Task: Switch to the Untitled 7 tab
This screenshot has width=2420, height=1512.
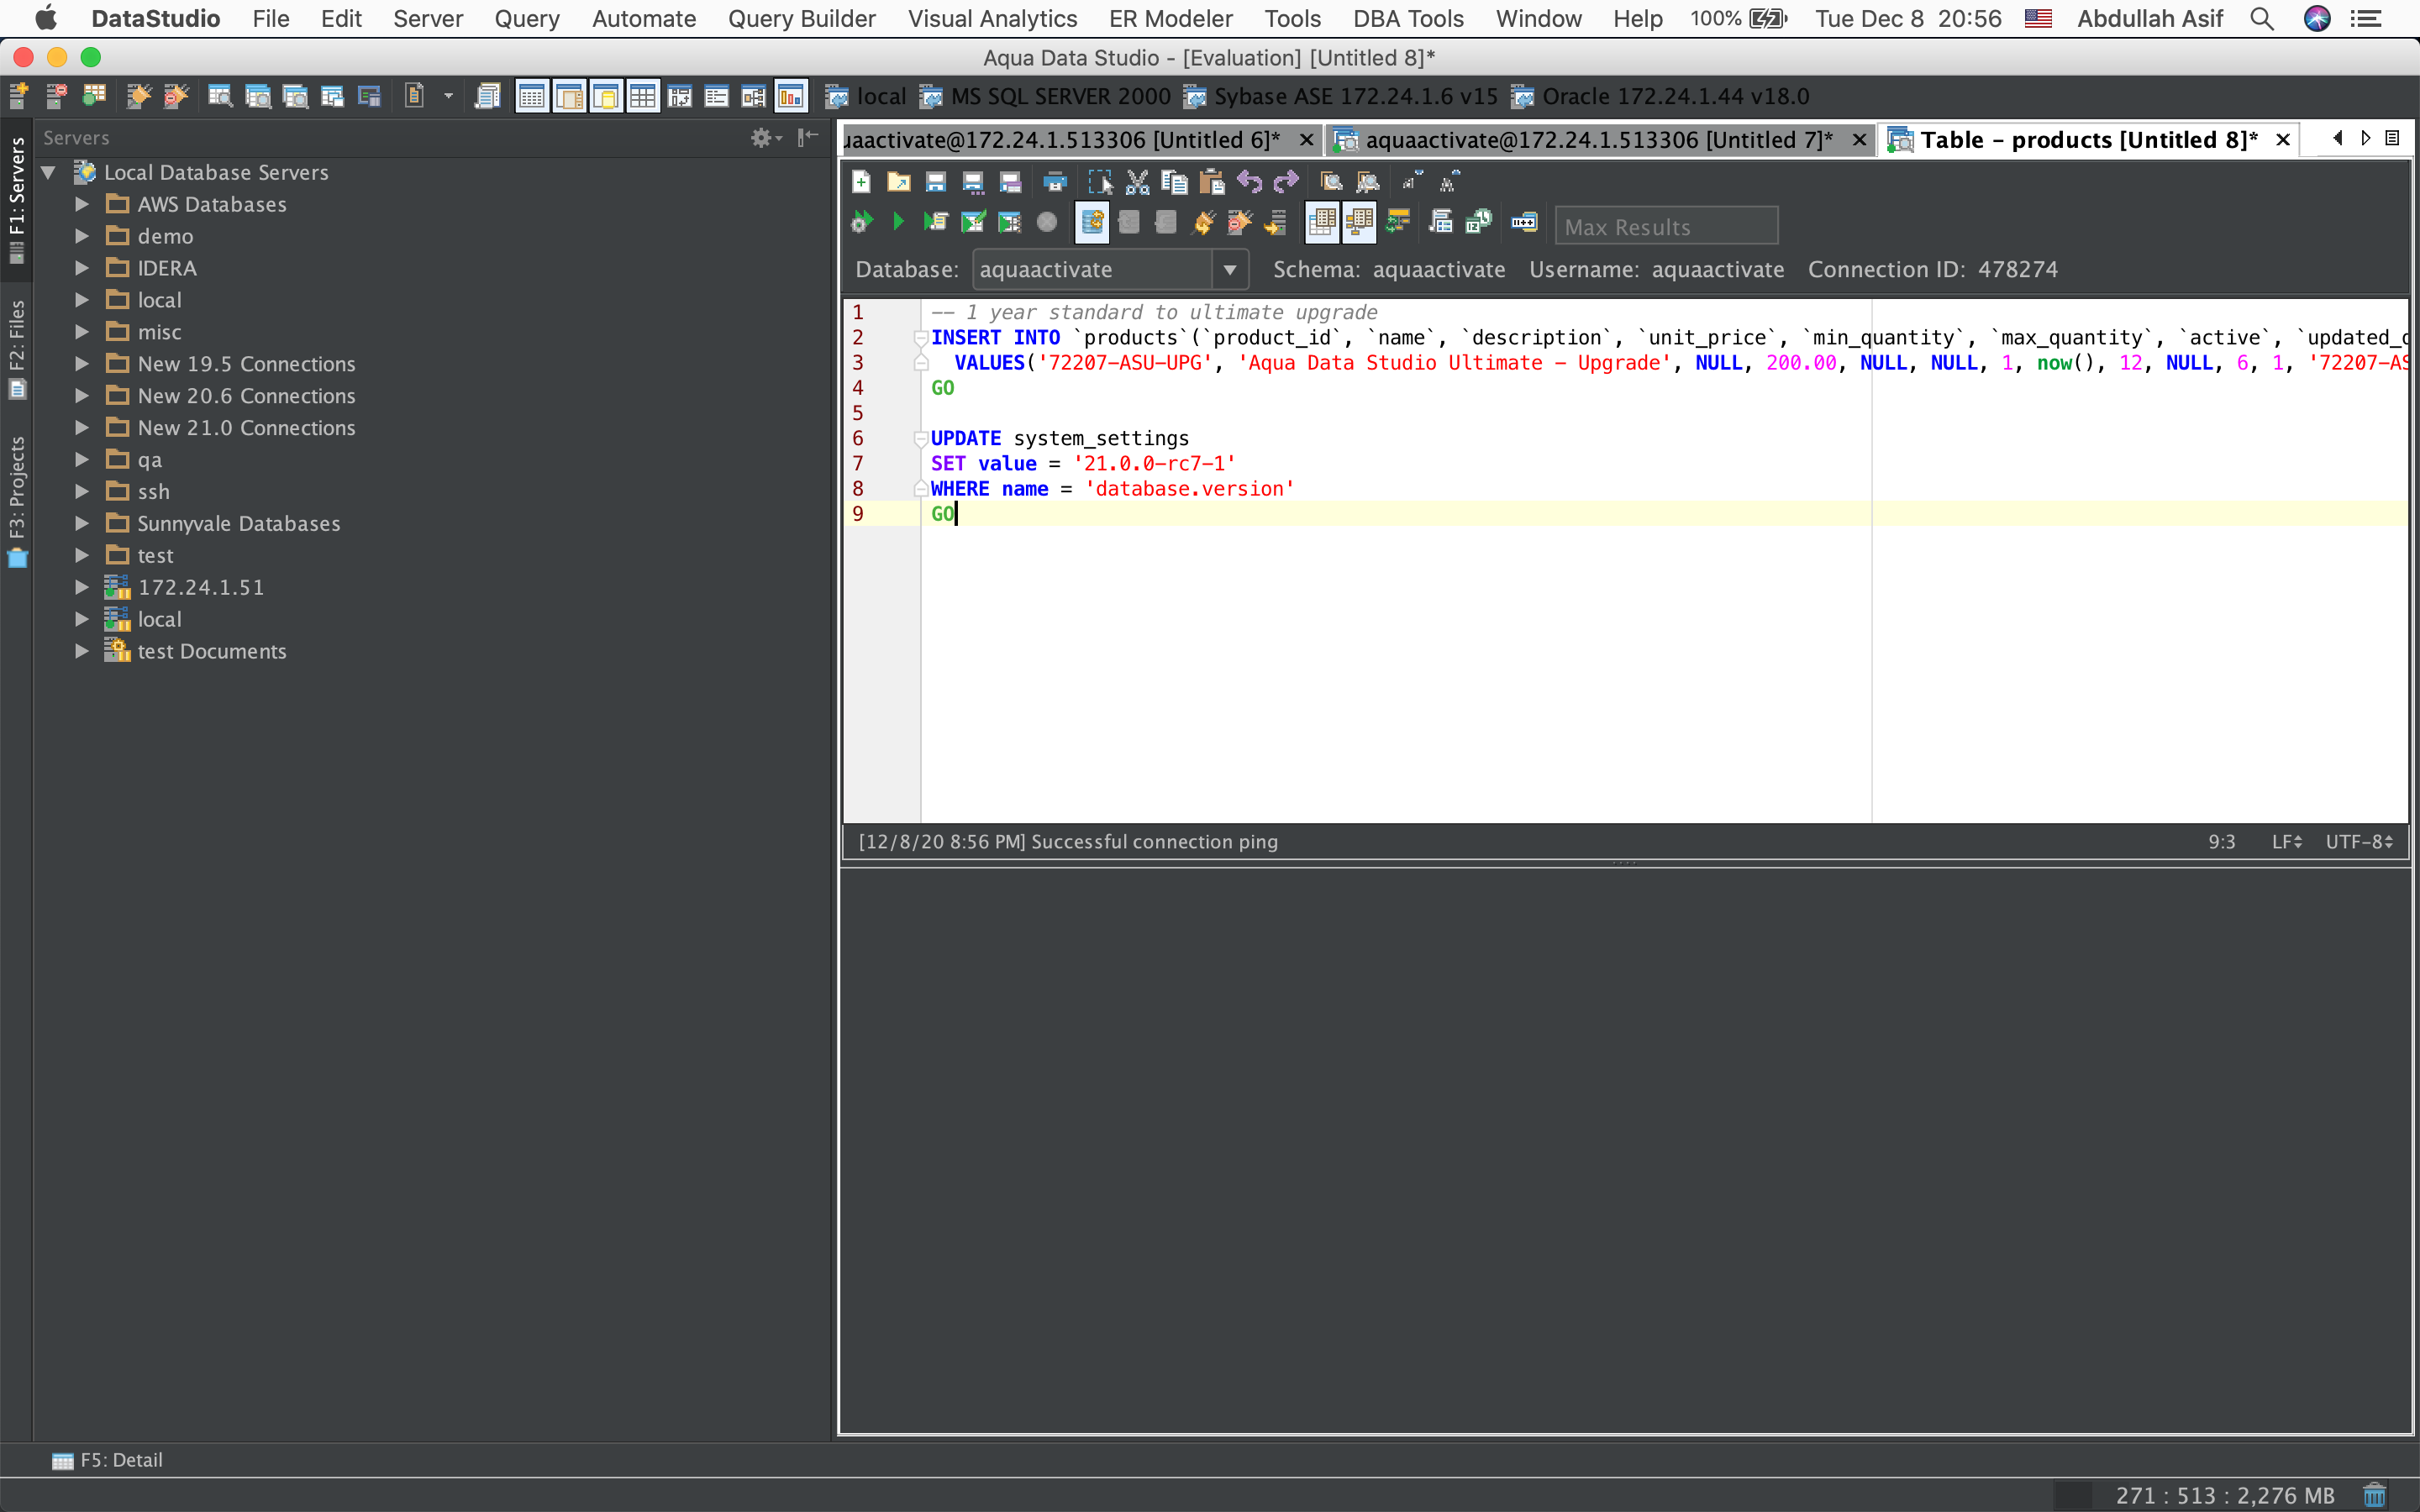Action: pos(1597,140)
